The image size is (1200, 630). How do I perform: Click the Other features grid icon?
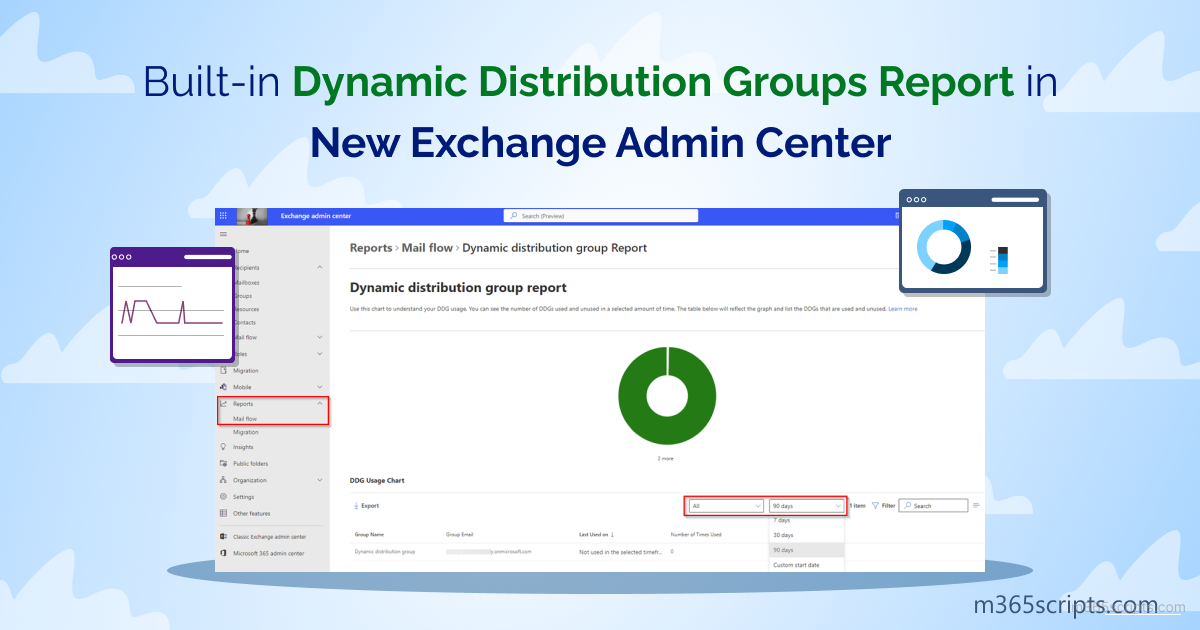[223, 513]
